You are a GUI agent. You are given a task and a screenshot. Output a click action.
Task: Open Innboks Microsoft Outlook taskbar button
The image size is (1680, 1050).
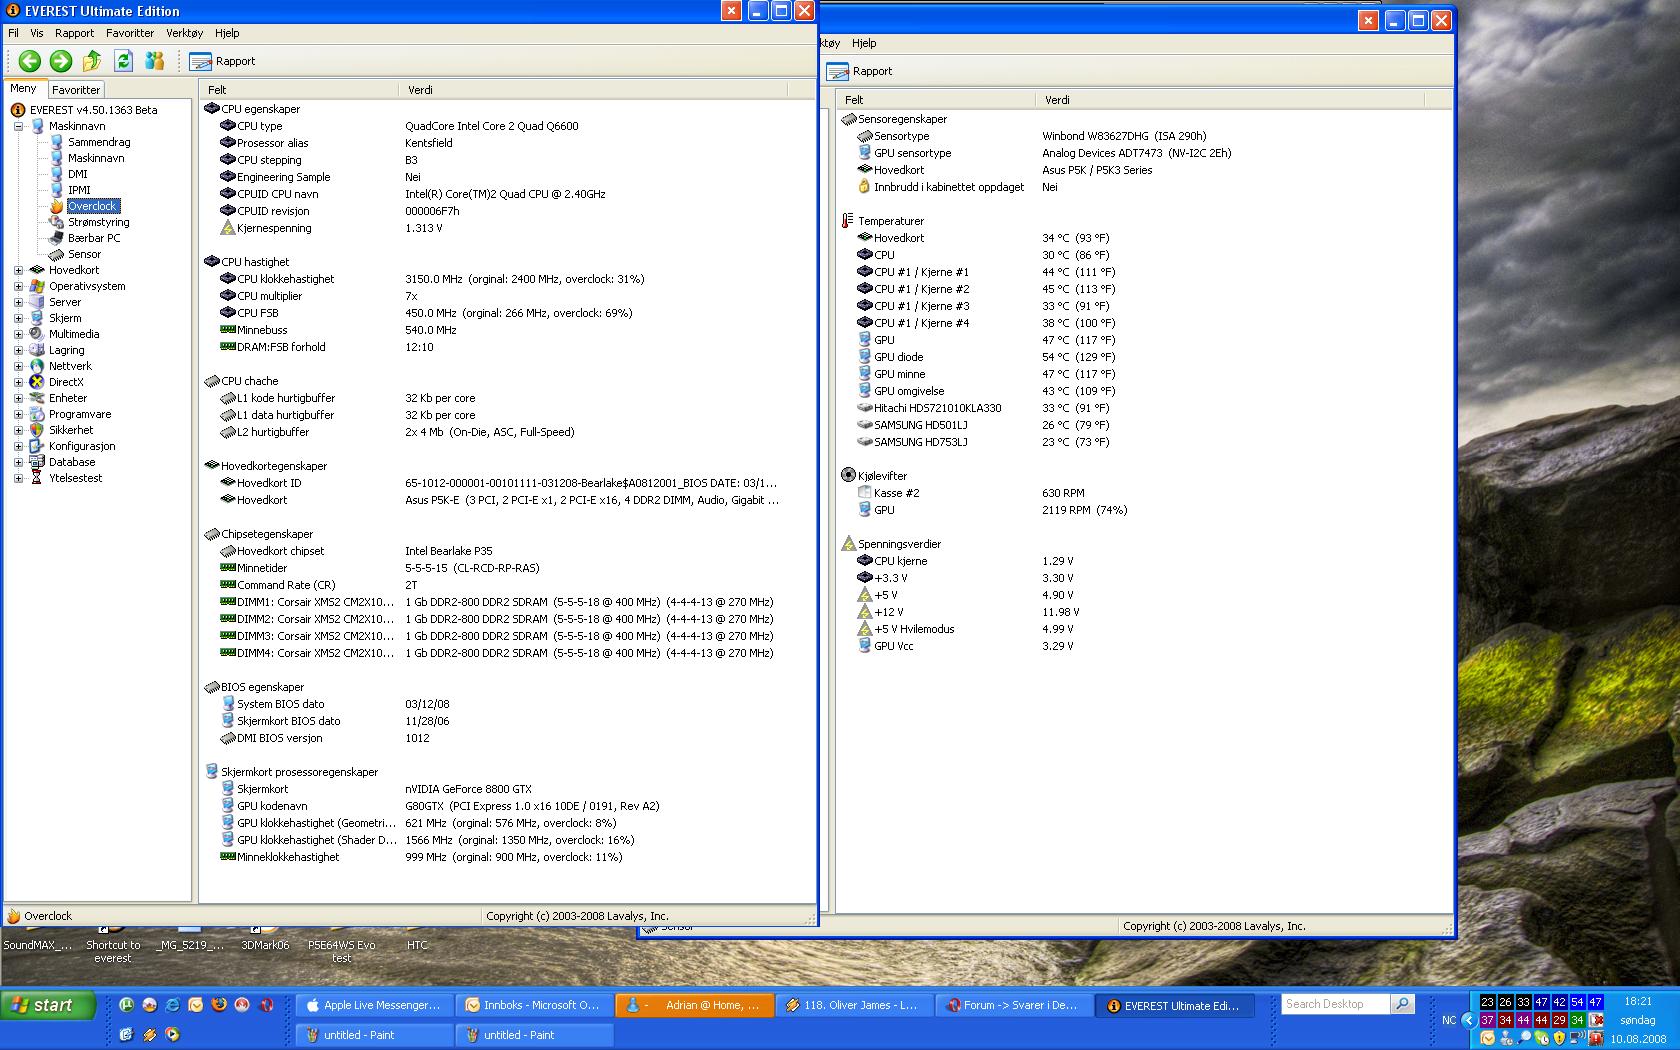coord(535,1005)
